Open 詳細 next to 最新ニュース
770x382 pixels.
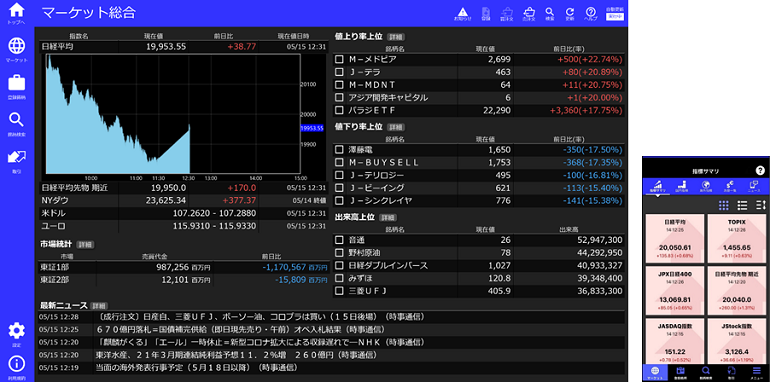click(x=100, y=306)
